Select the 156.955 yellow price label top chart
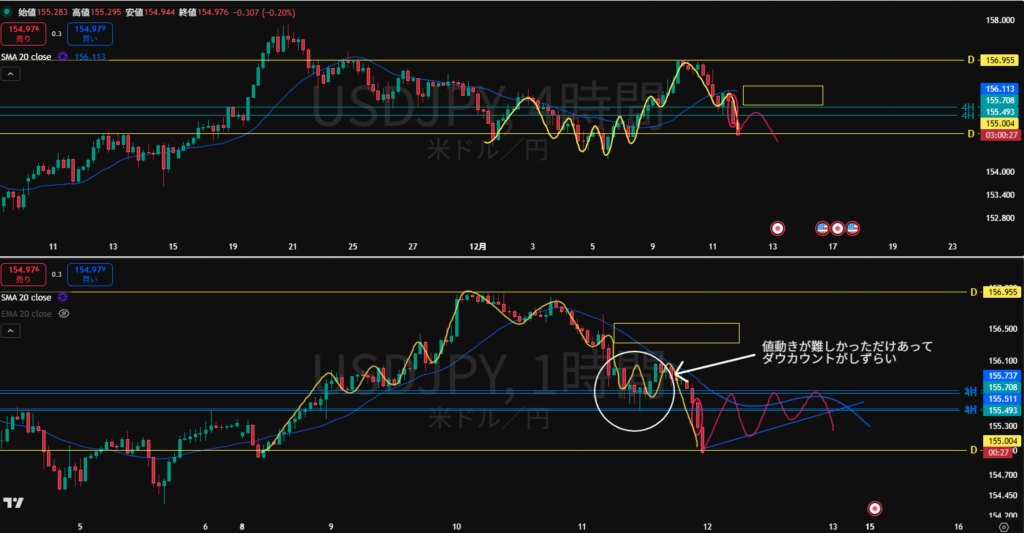The image size is (1024, 533). click(x=1000, y=60)
